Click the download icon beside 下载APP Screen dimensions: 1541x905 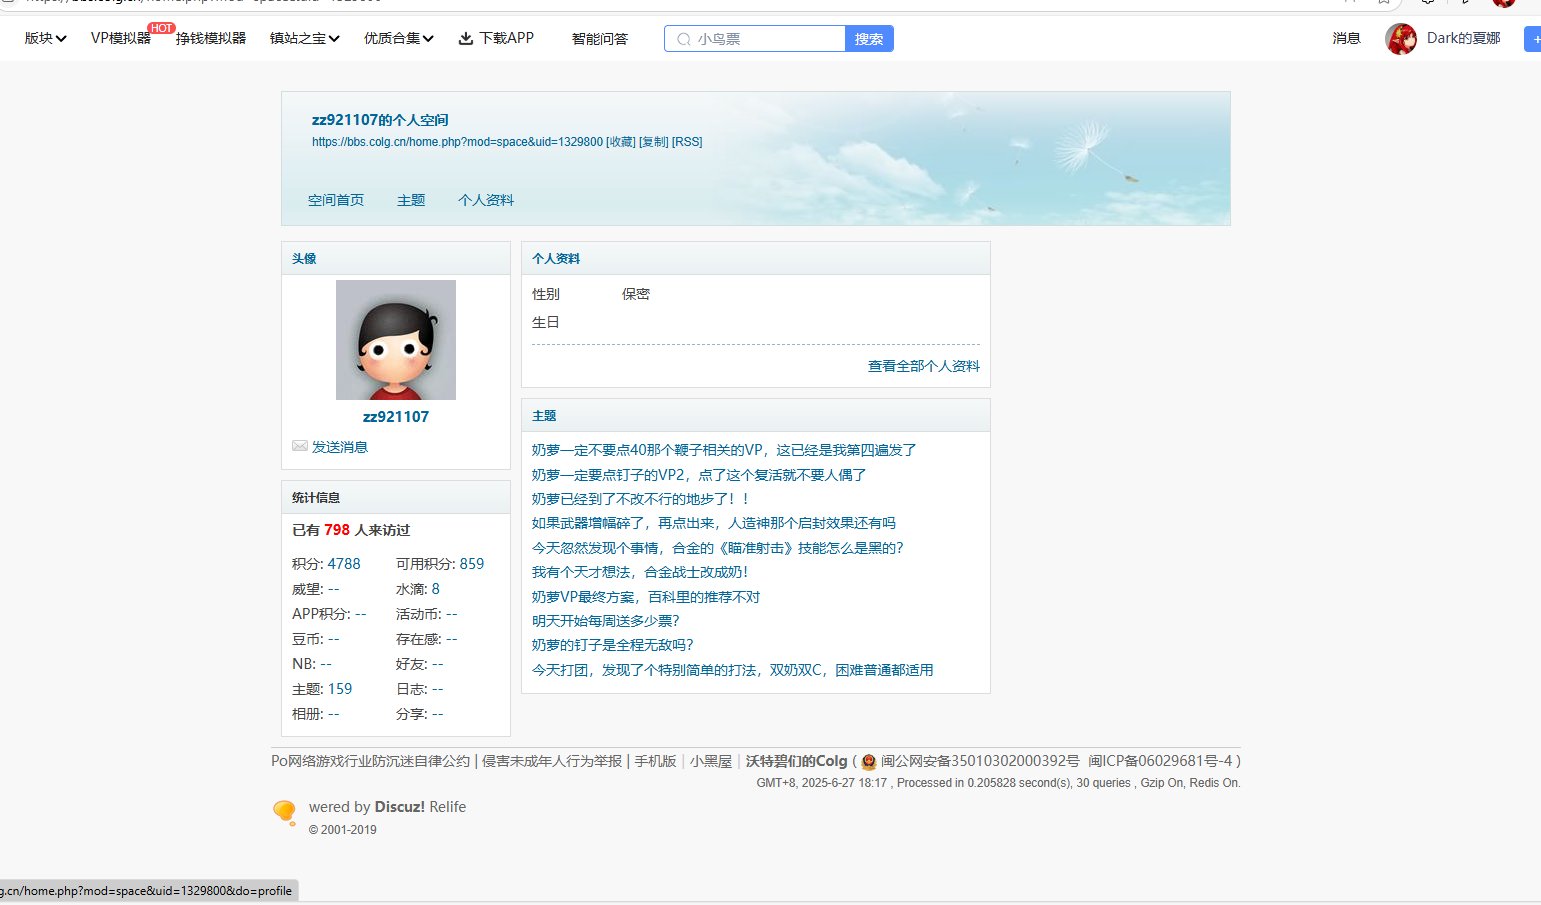[465, 39]
